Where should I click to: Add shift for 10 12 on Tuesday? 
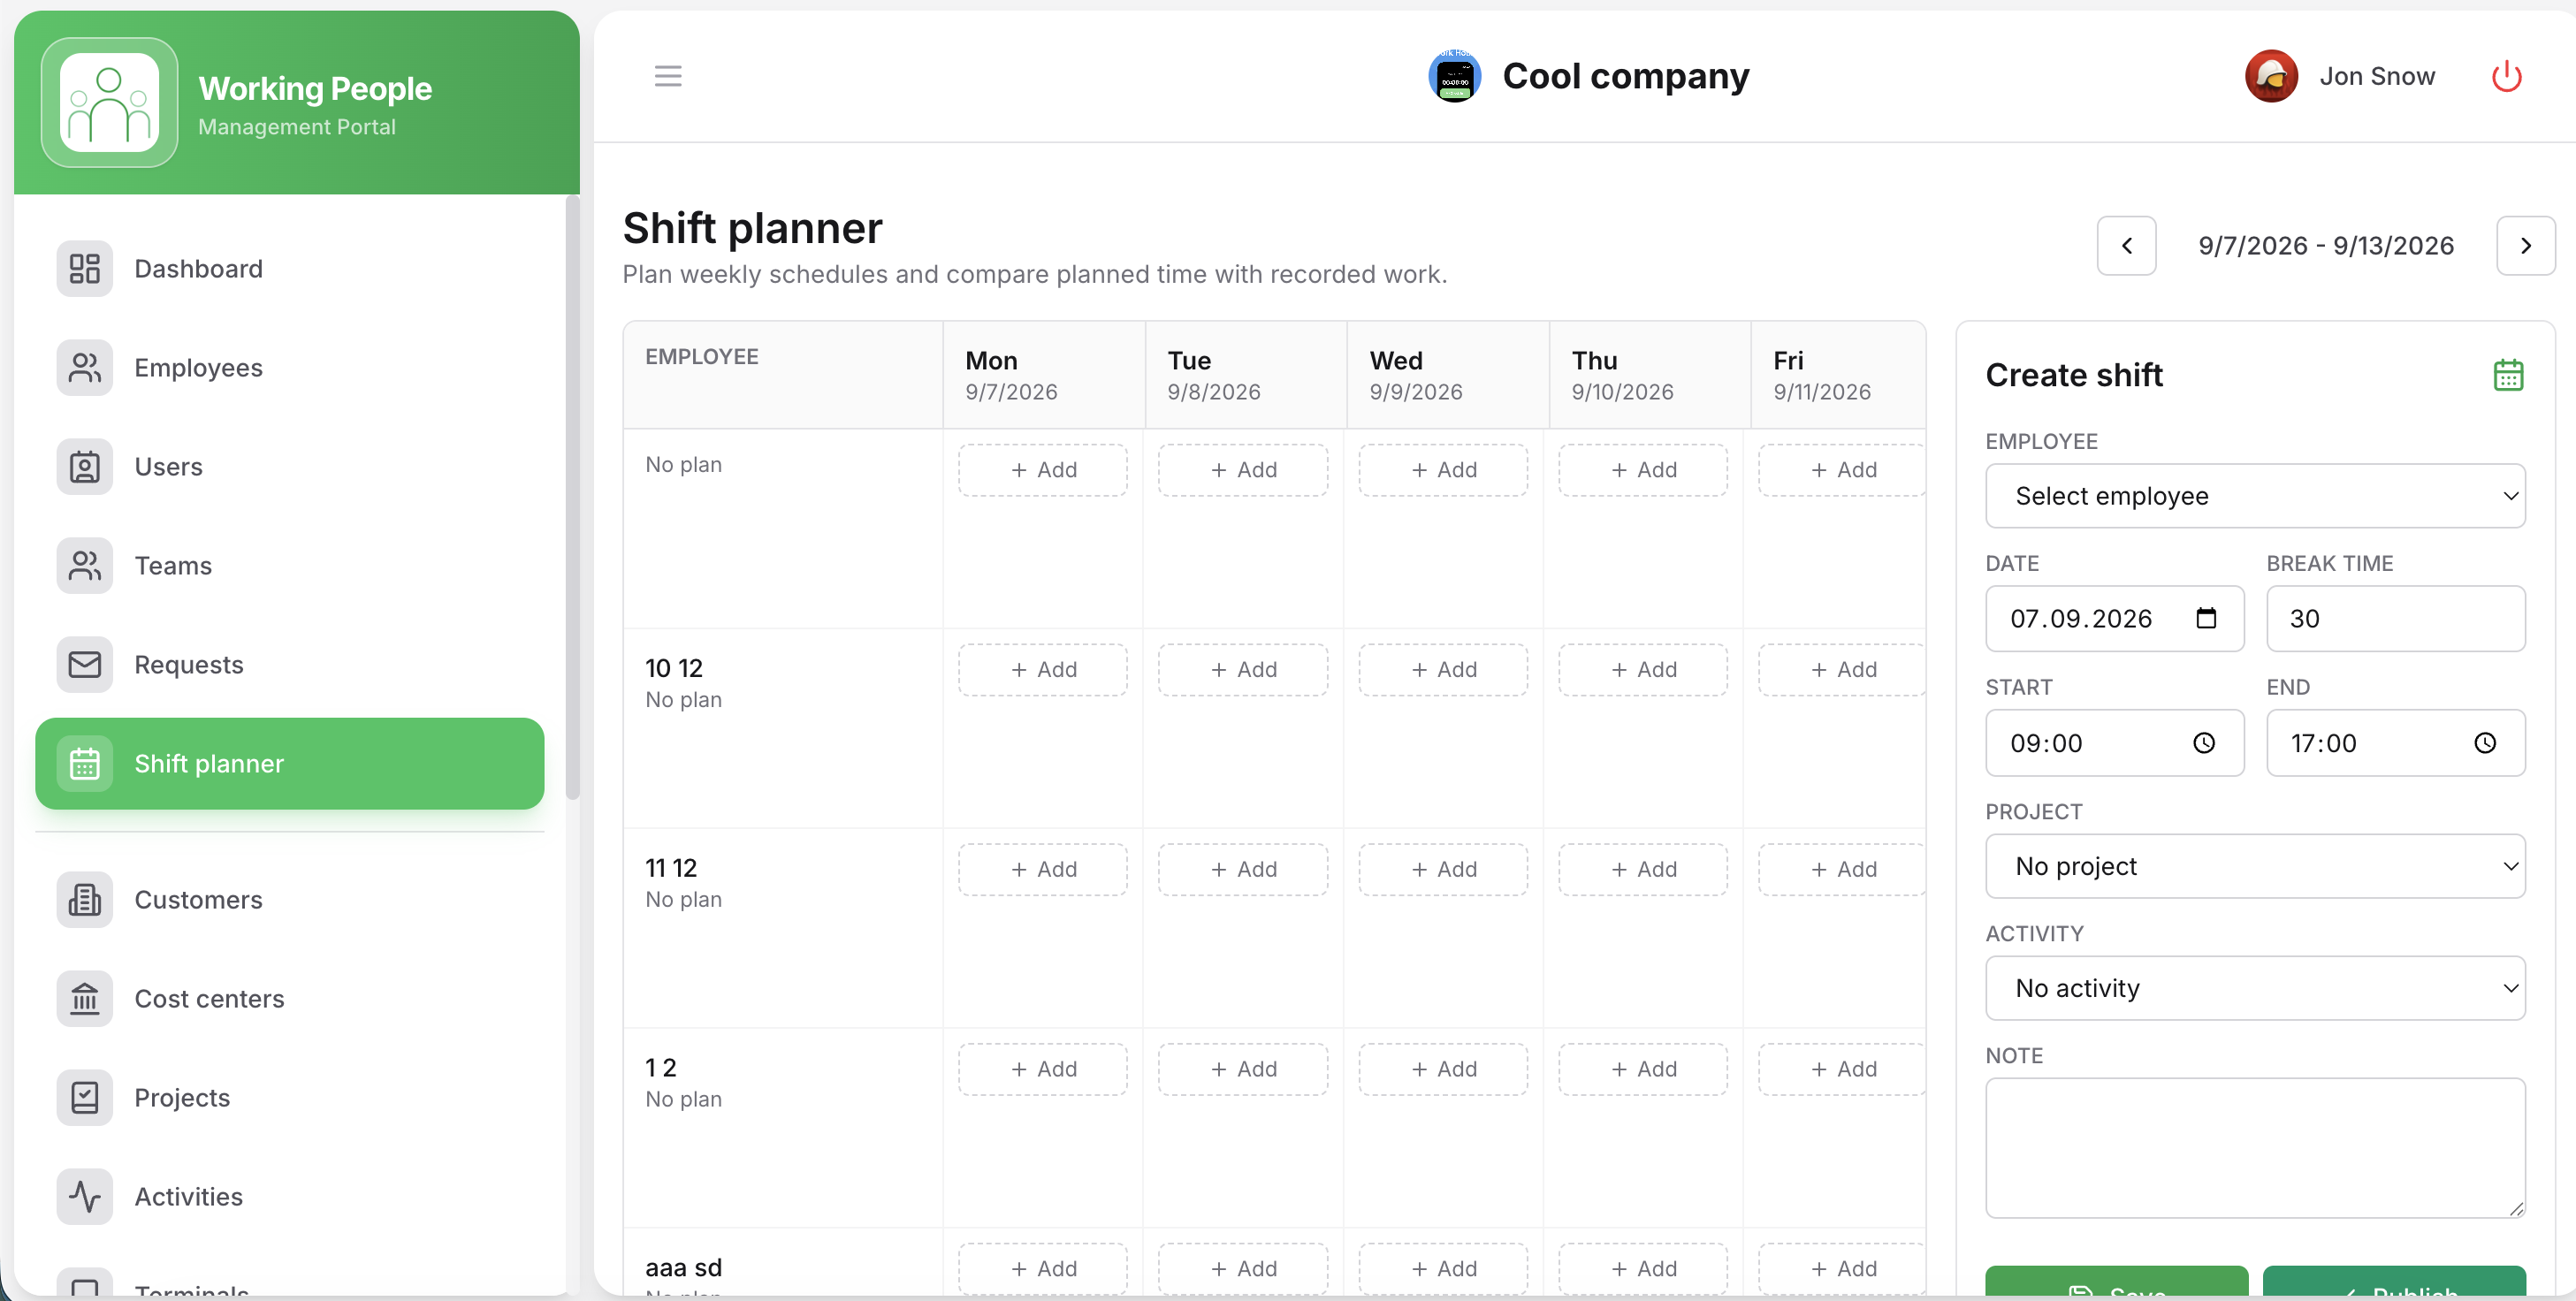(x=1243, y=670)
